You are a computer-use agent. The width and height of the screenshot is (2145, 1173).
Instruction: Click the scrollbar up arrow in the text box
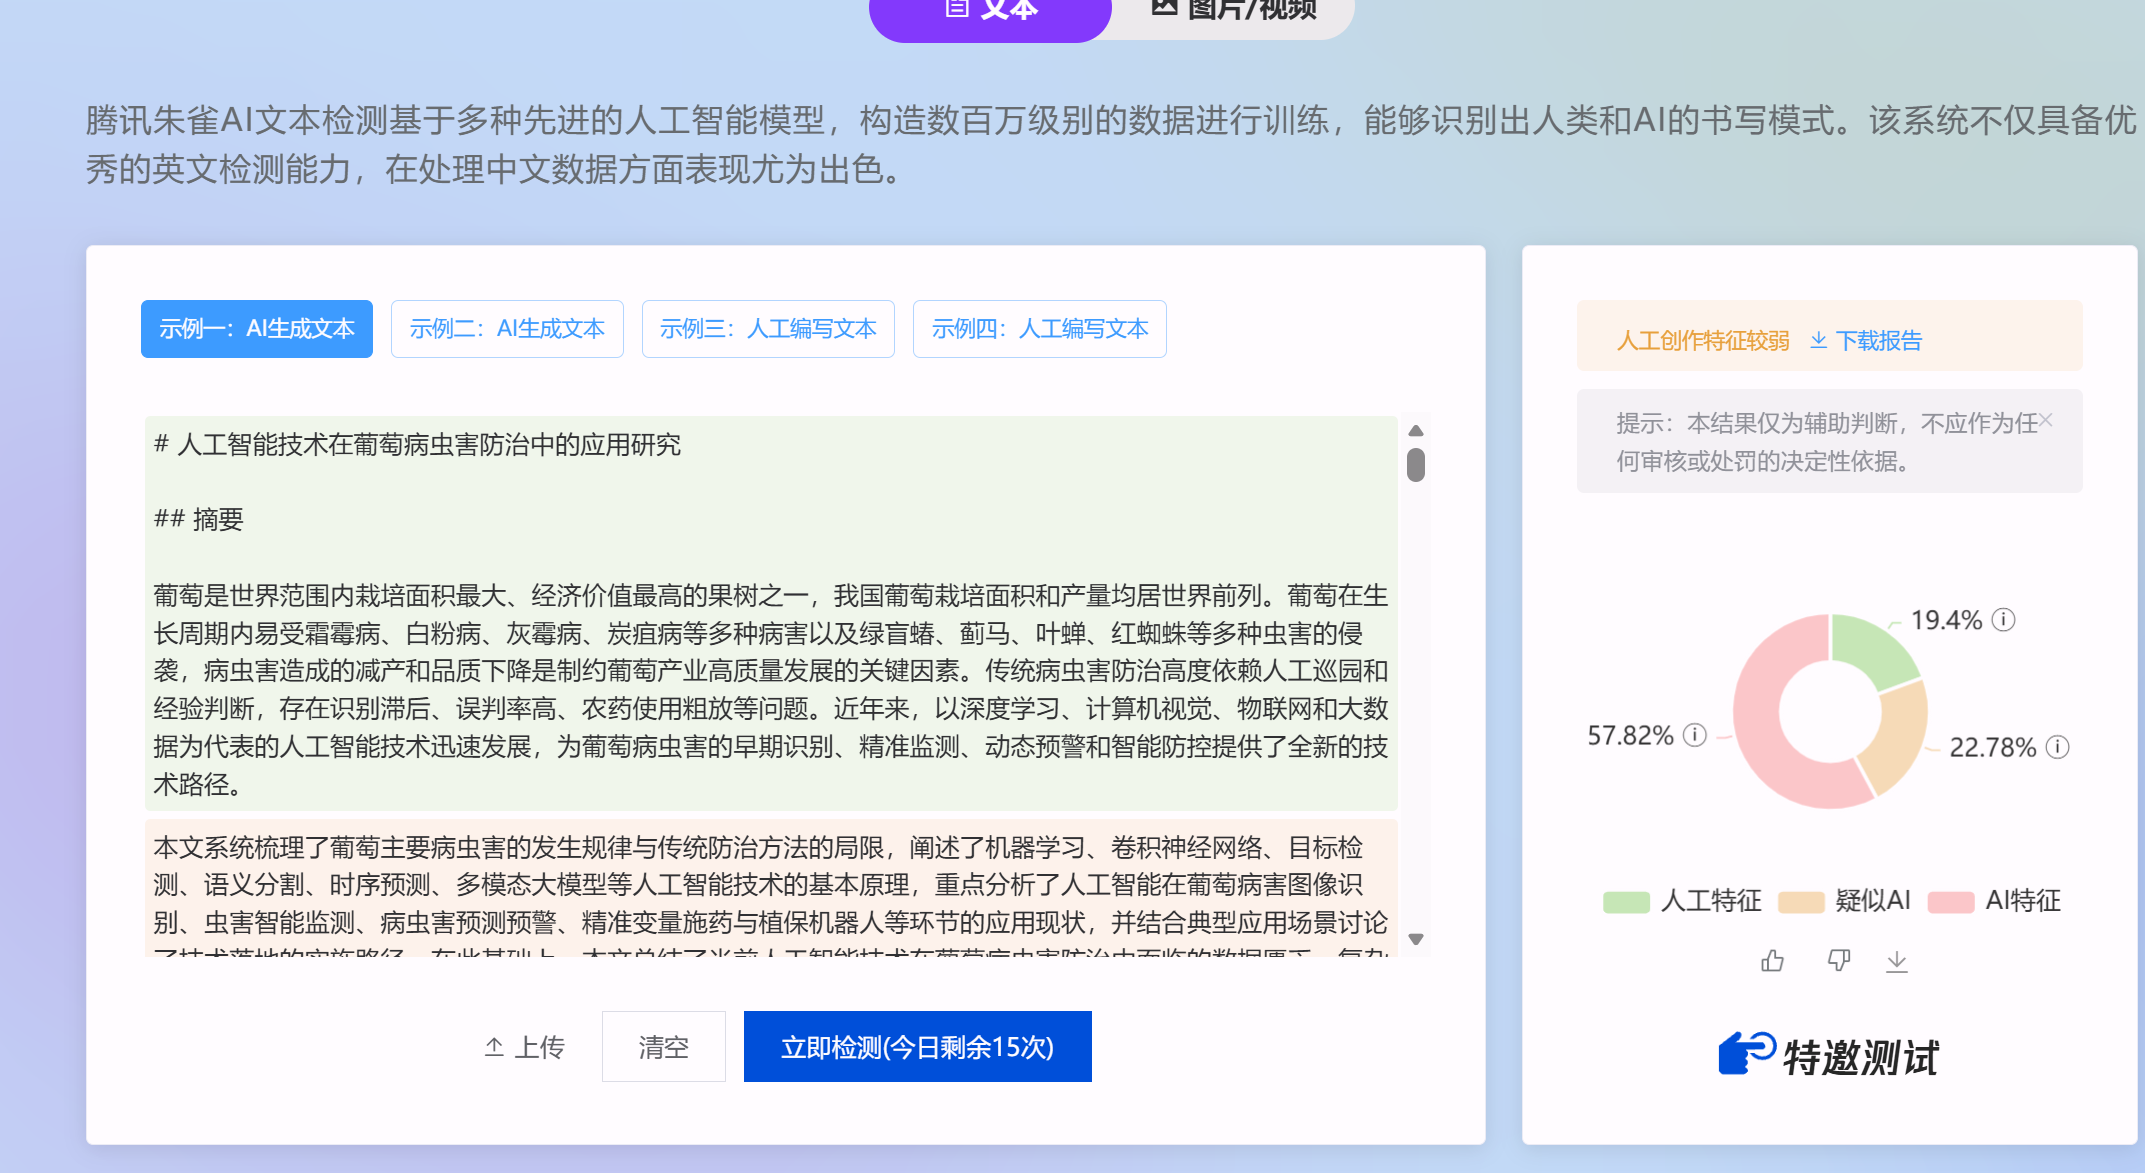pos(1416,431)
